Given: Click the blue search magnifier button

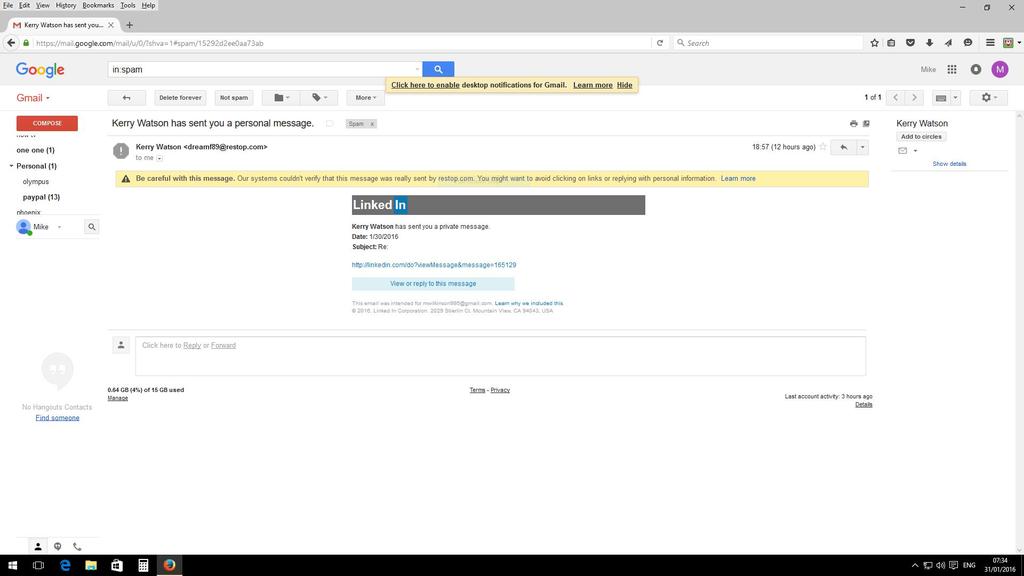Looking at the screenshot, I should [438, 69].
